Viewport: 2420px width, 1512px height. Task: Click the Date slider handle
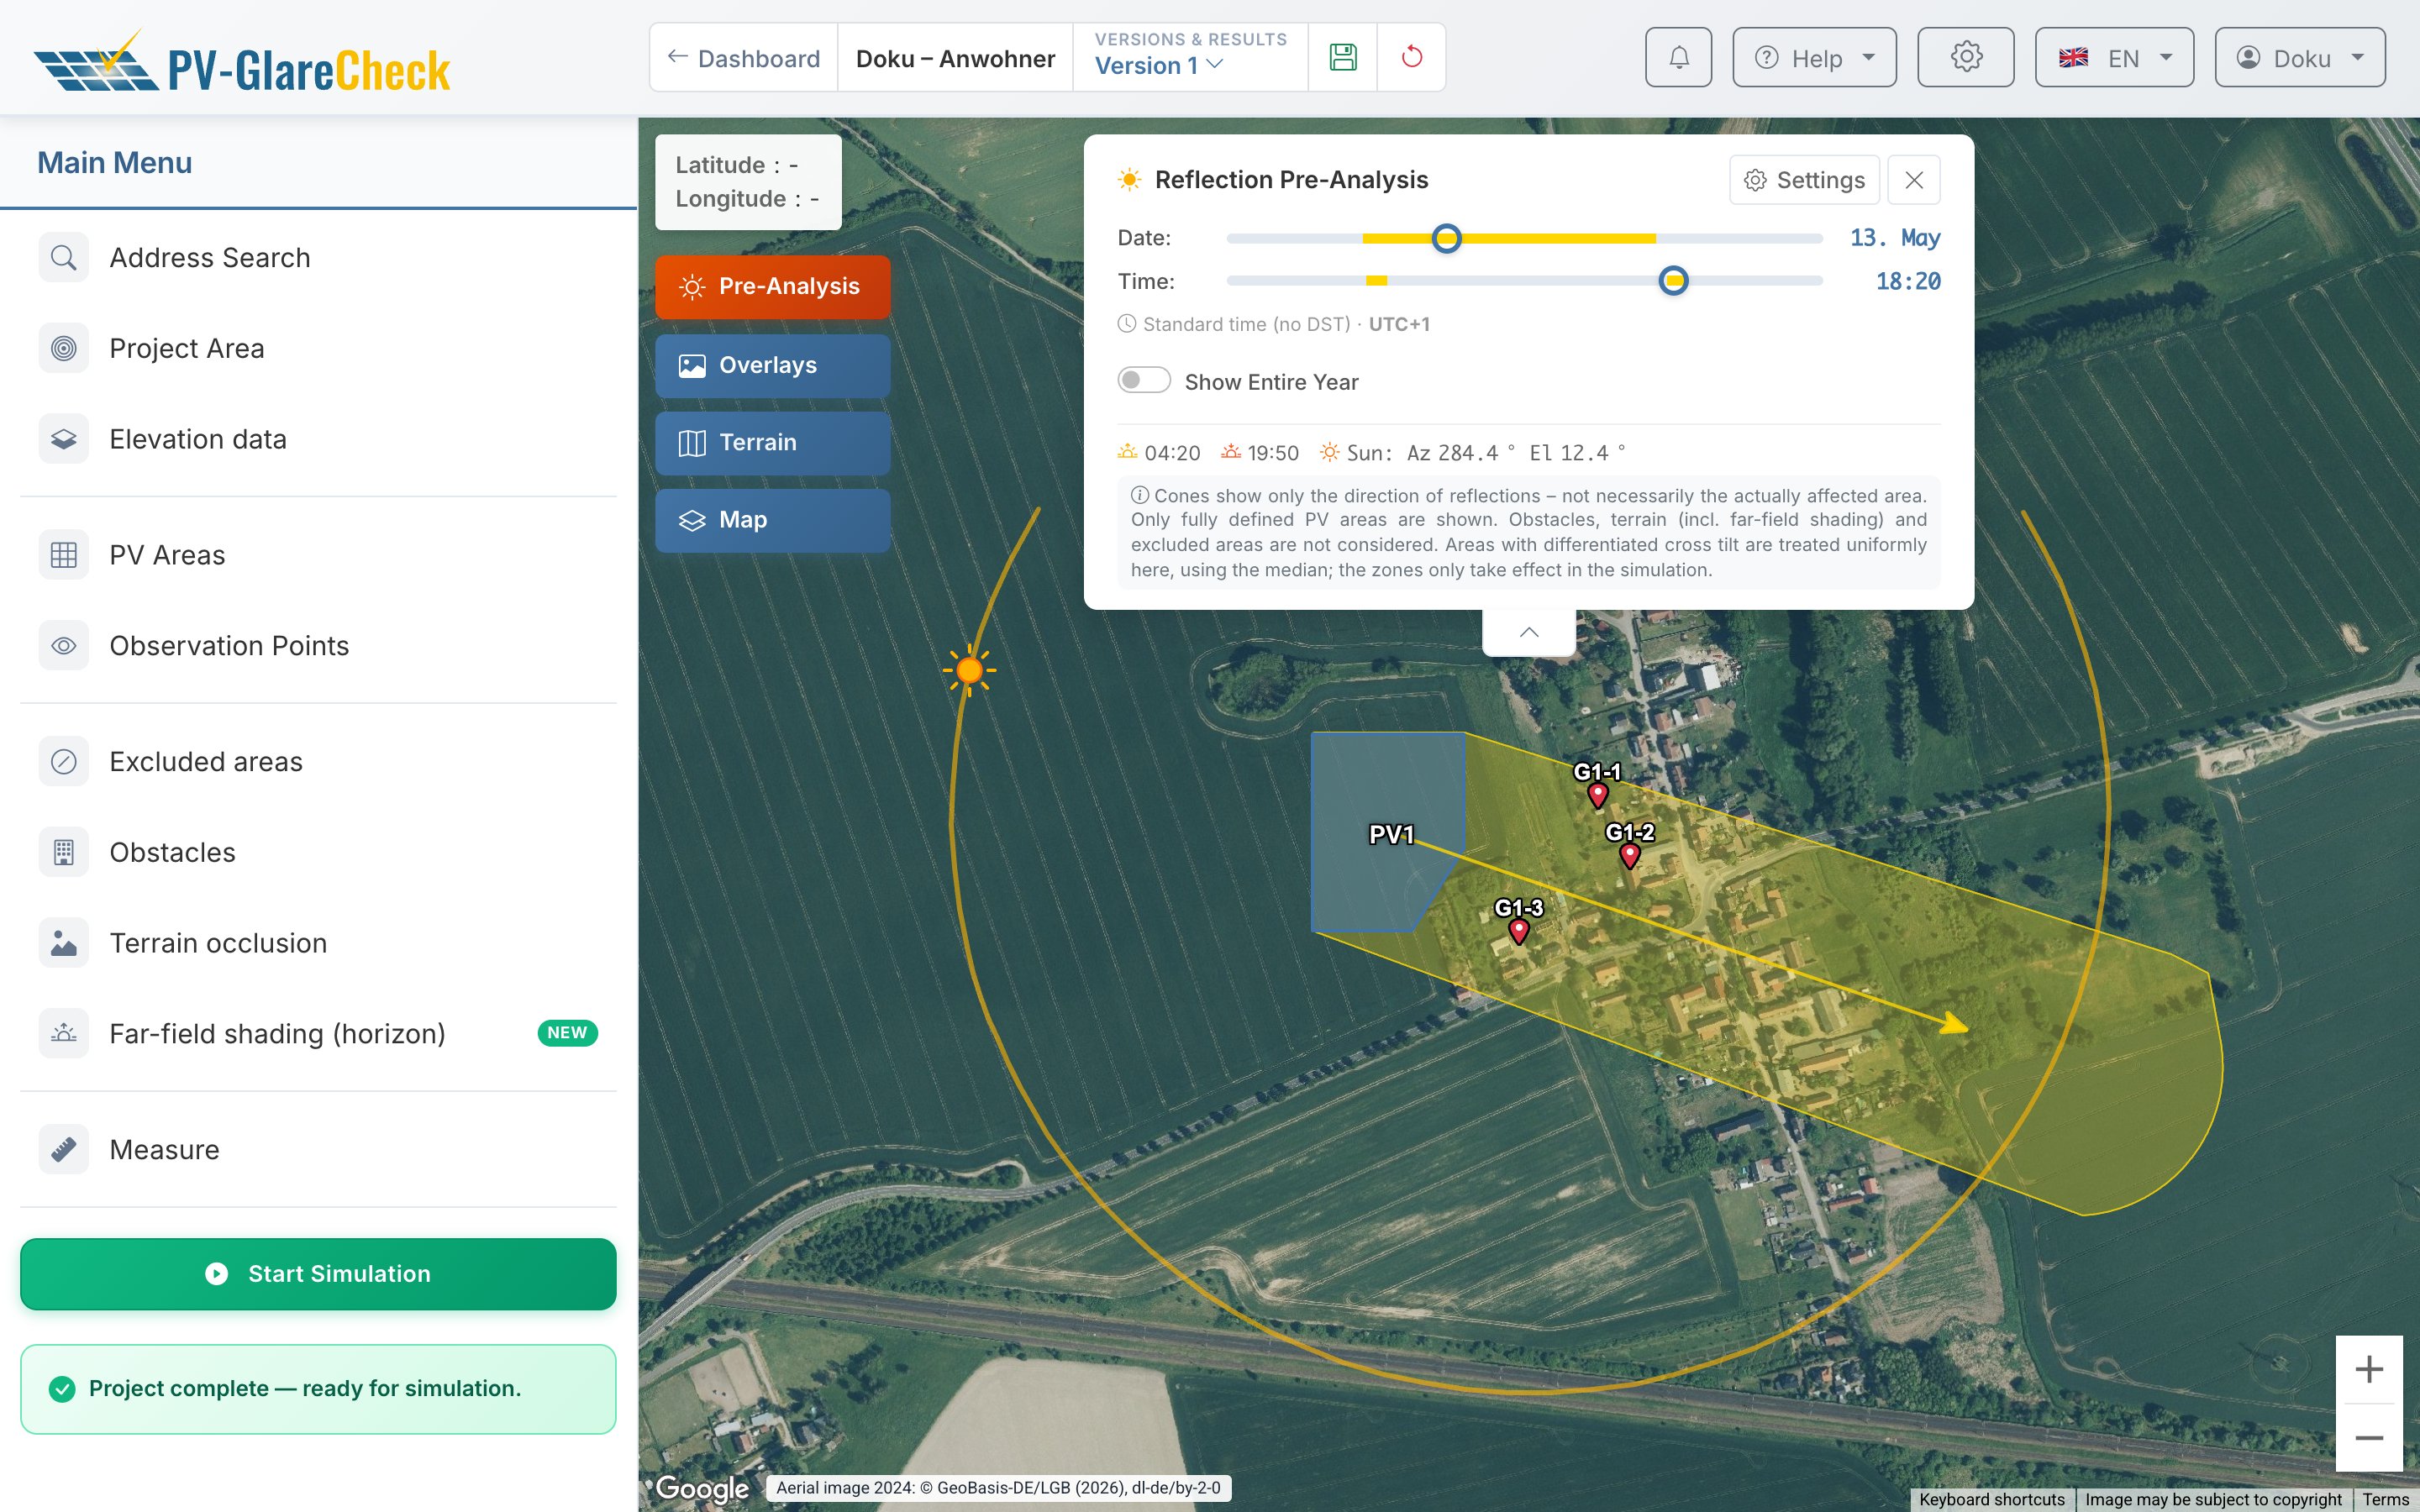[x=1446, y=238]
